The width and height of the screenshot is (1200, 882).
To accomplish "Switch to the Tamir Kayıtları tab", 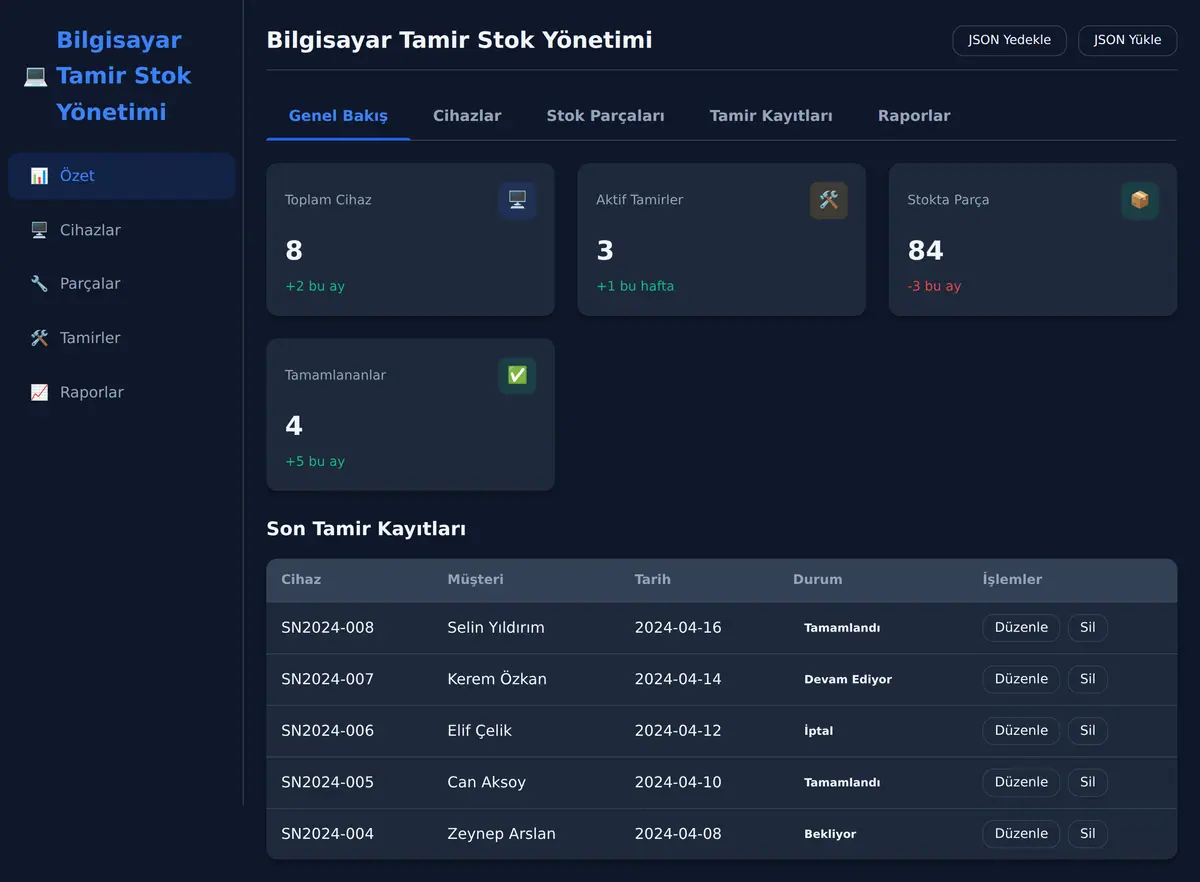I will pos(771,116).
